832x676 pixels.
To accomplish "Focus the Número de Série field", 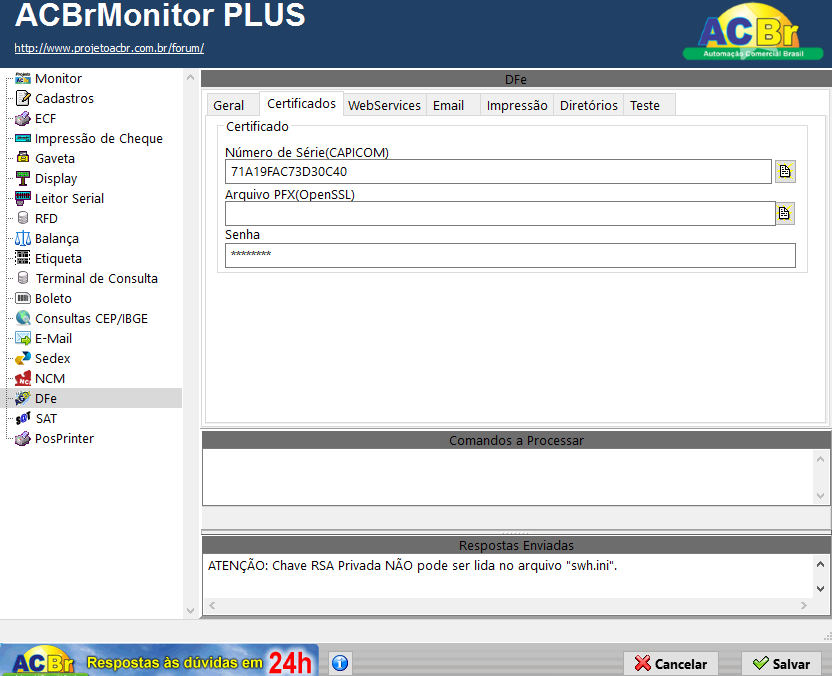I will 498,171.
